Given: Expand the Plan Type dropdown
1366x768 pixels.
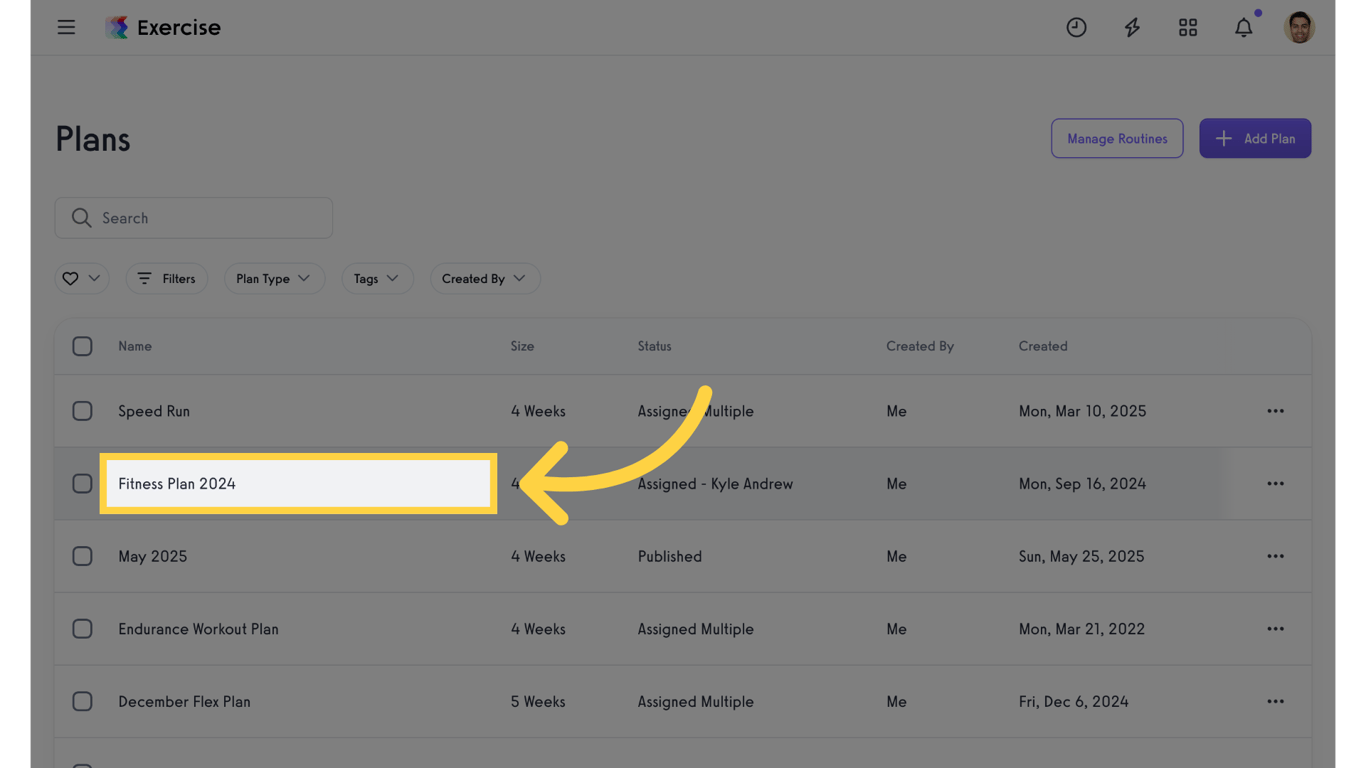Looking at the screenshot, I should (273, 279).
